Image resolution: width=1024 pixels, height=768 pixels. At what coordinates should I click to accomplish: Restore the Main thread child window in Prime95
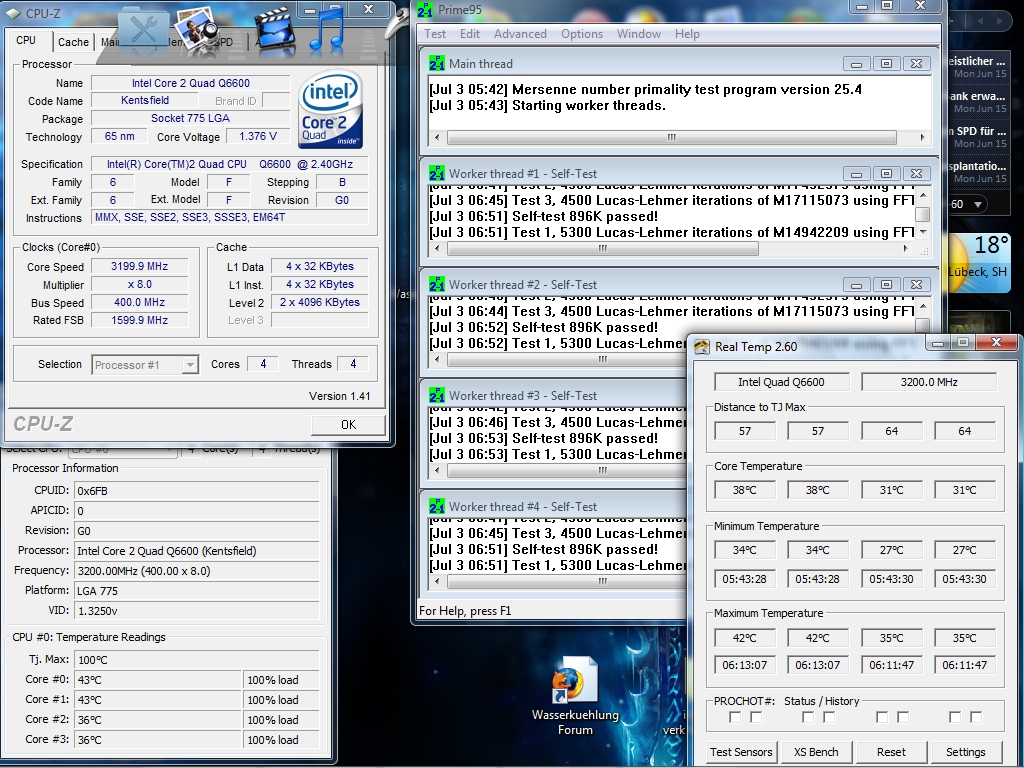[x=886, y=63]
